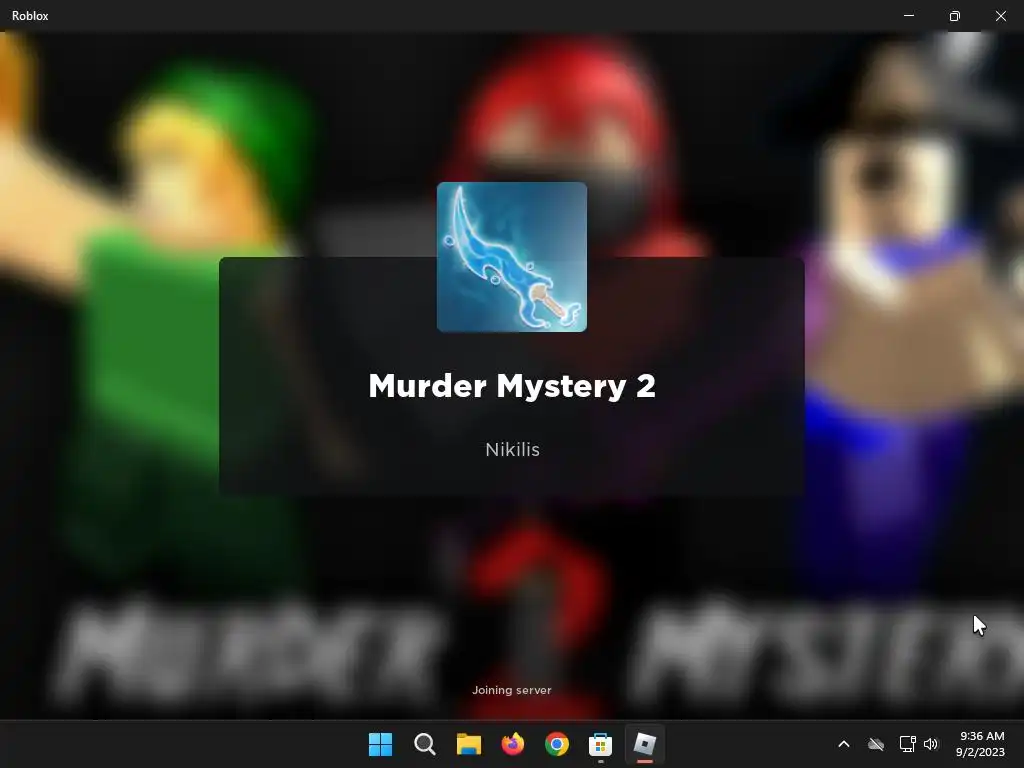Minimize the Roblox window
This screenshot has width=1024, height=768.
[x=908, y=16]
